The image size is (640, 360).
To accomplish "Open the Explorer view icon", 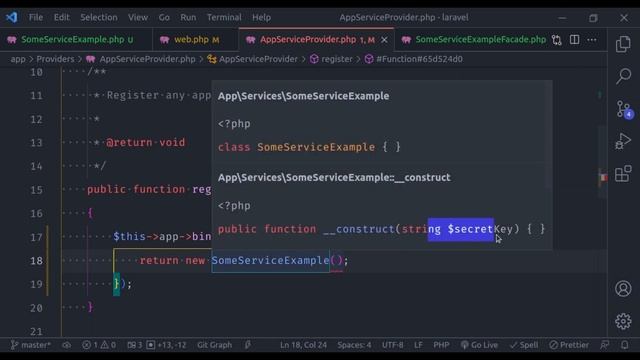I will [623, 44].
